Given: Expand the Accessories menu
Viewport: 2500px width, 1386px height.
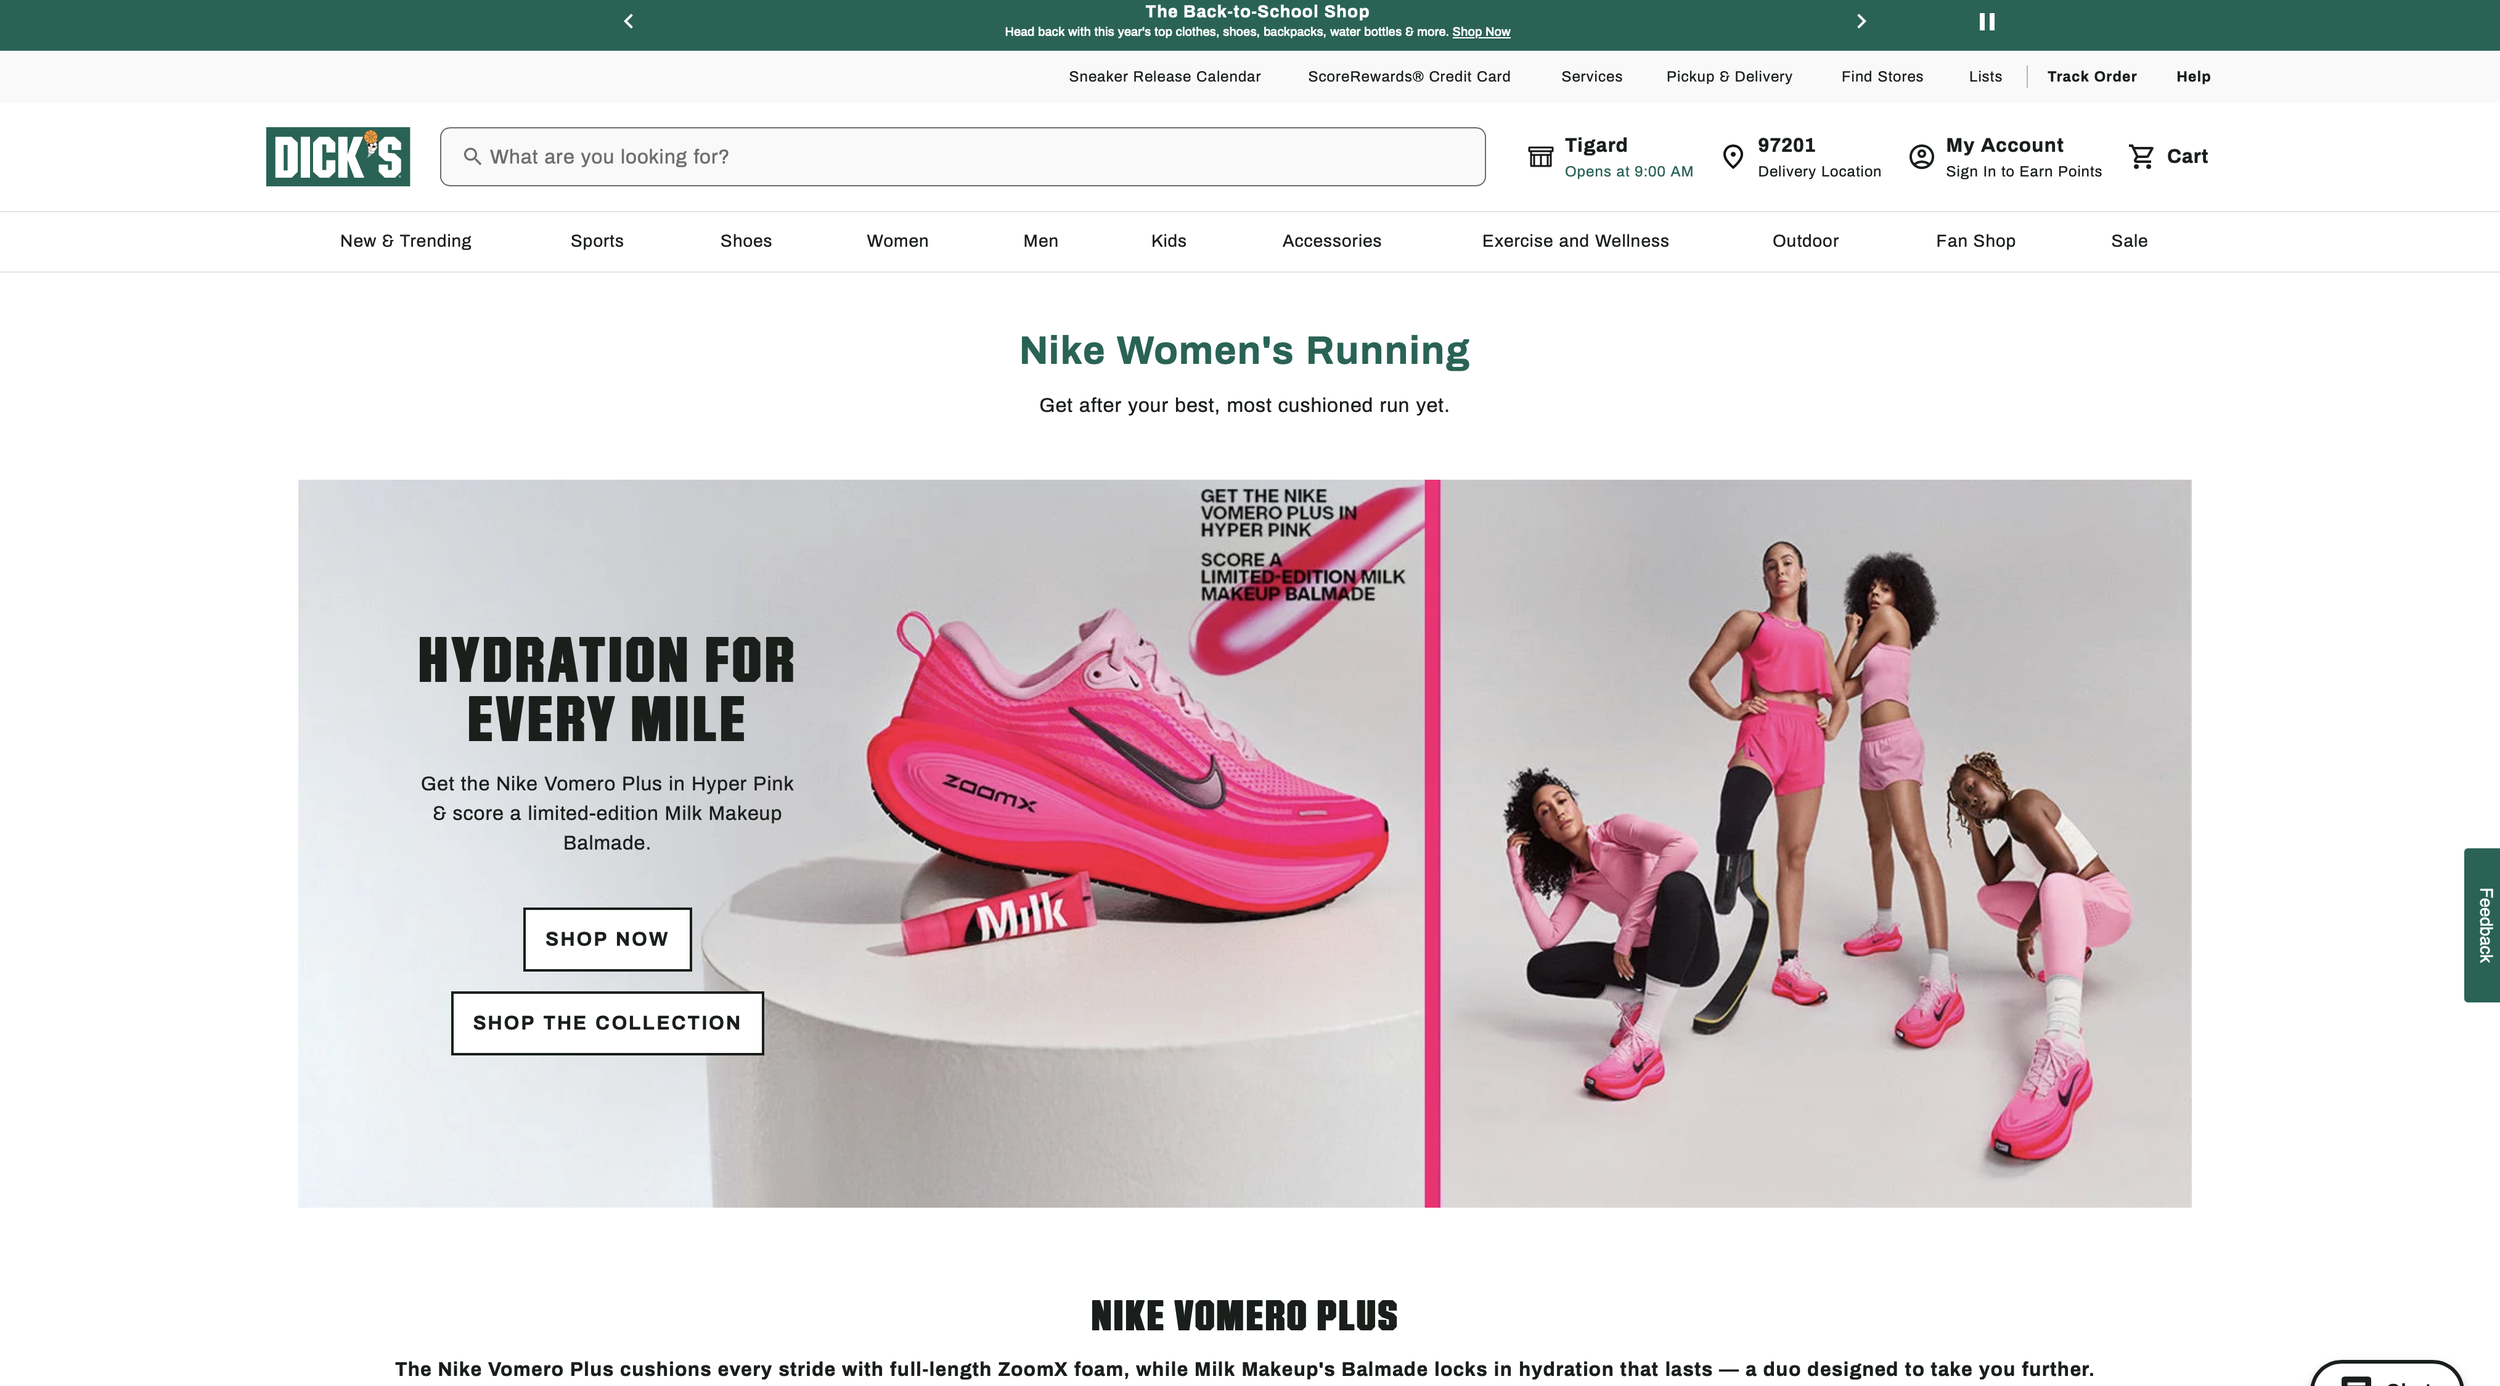Looking at the screenshot, I should tap(1331, 241).
